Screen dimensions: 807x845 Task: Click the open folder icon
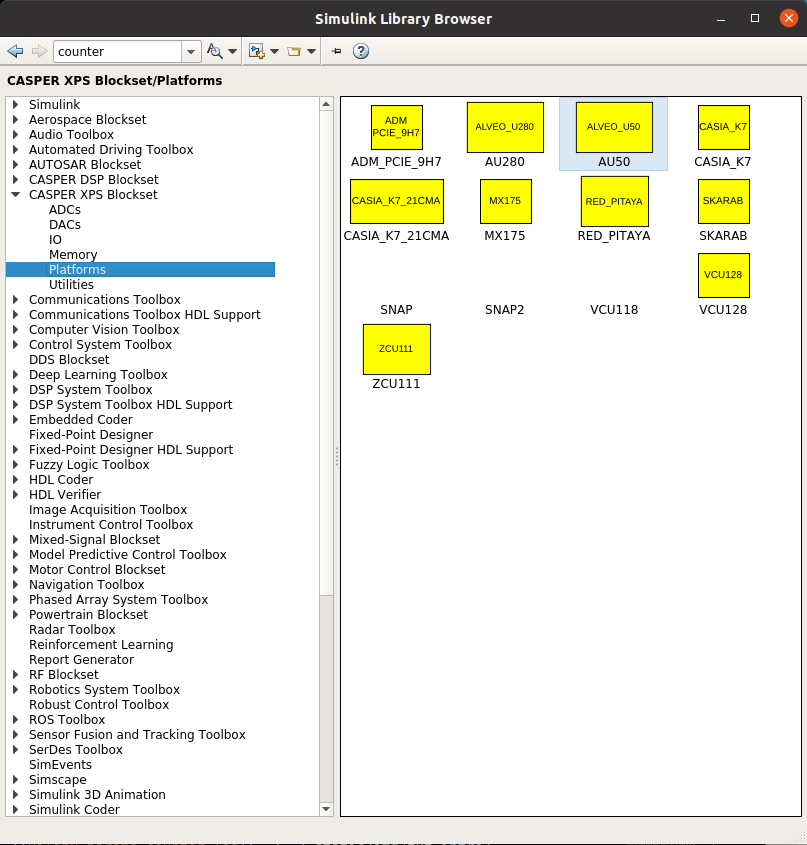tap(294, 51)
